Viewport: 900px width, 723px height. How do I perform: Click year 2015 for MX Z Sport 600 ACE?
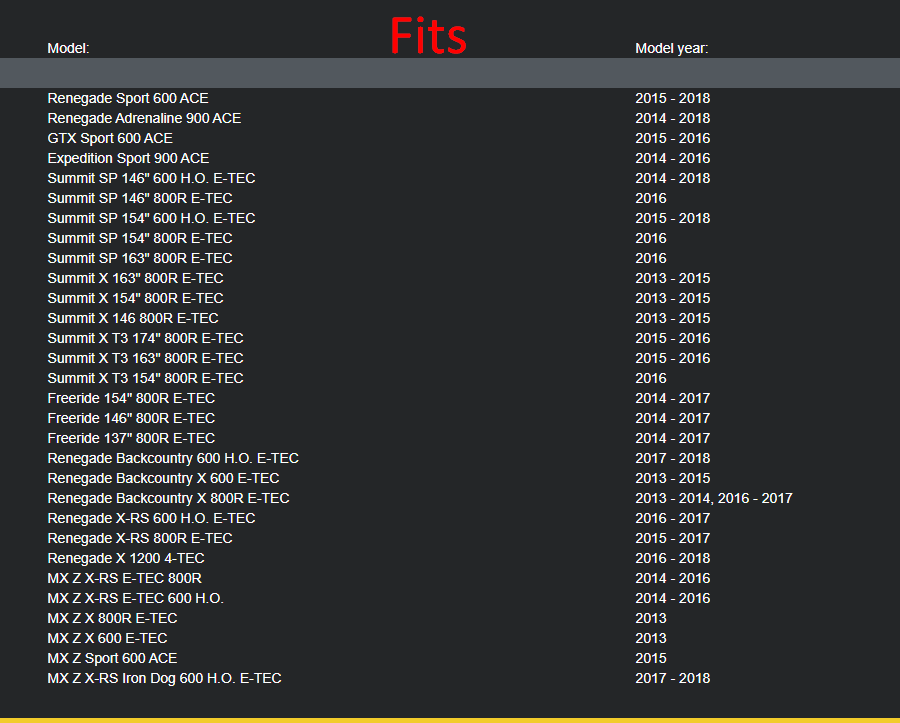pyautogui.click(x=651, y=659)
